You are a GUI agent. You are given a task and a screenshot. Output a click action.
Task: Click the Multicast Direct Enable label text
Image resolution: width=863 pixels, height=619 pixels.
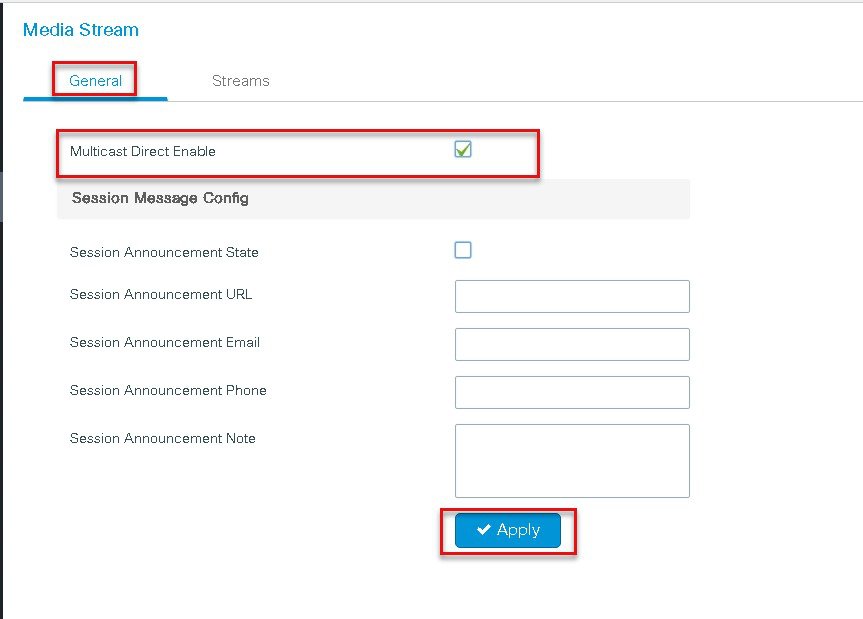(143, 151)
